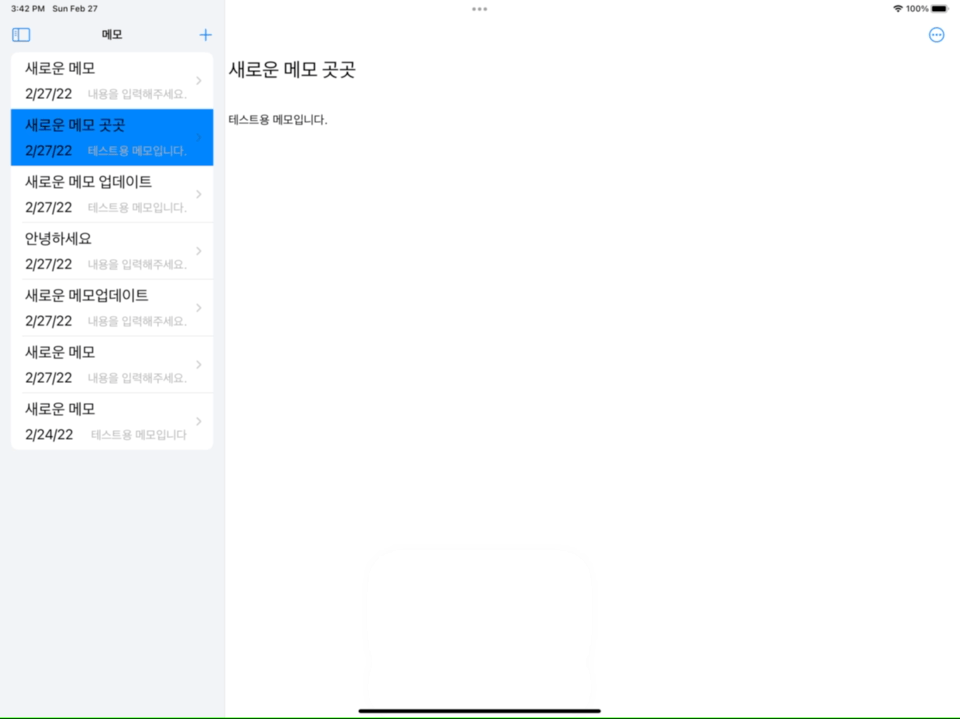Image resolution: width=960 pixels, height=719 pixels.
Task: Open the 새로운 메모 dated 2/24/22
Action: coord(112,421)
